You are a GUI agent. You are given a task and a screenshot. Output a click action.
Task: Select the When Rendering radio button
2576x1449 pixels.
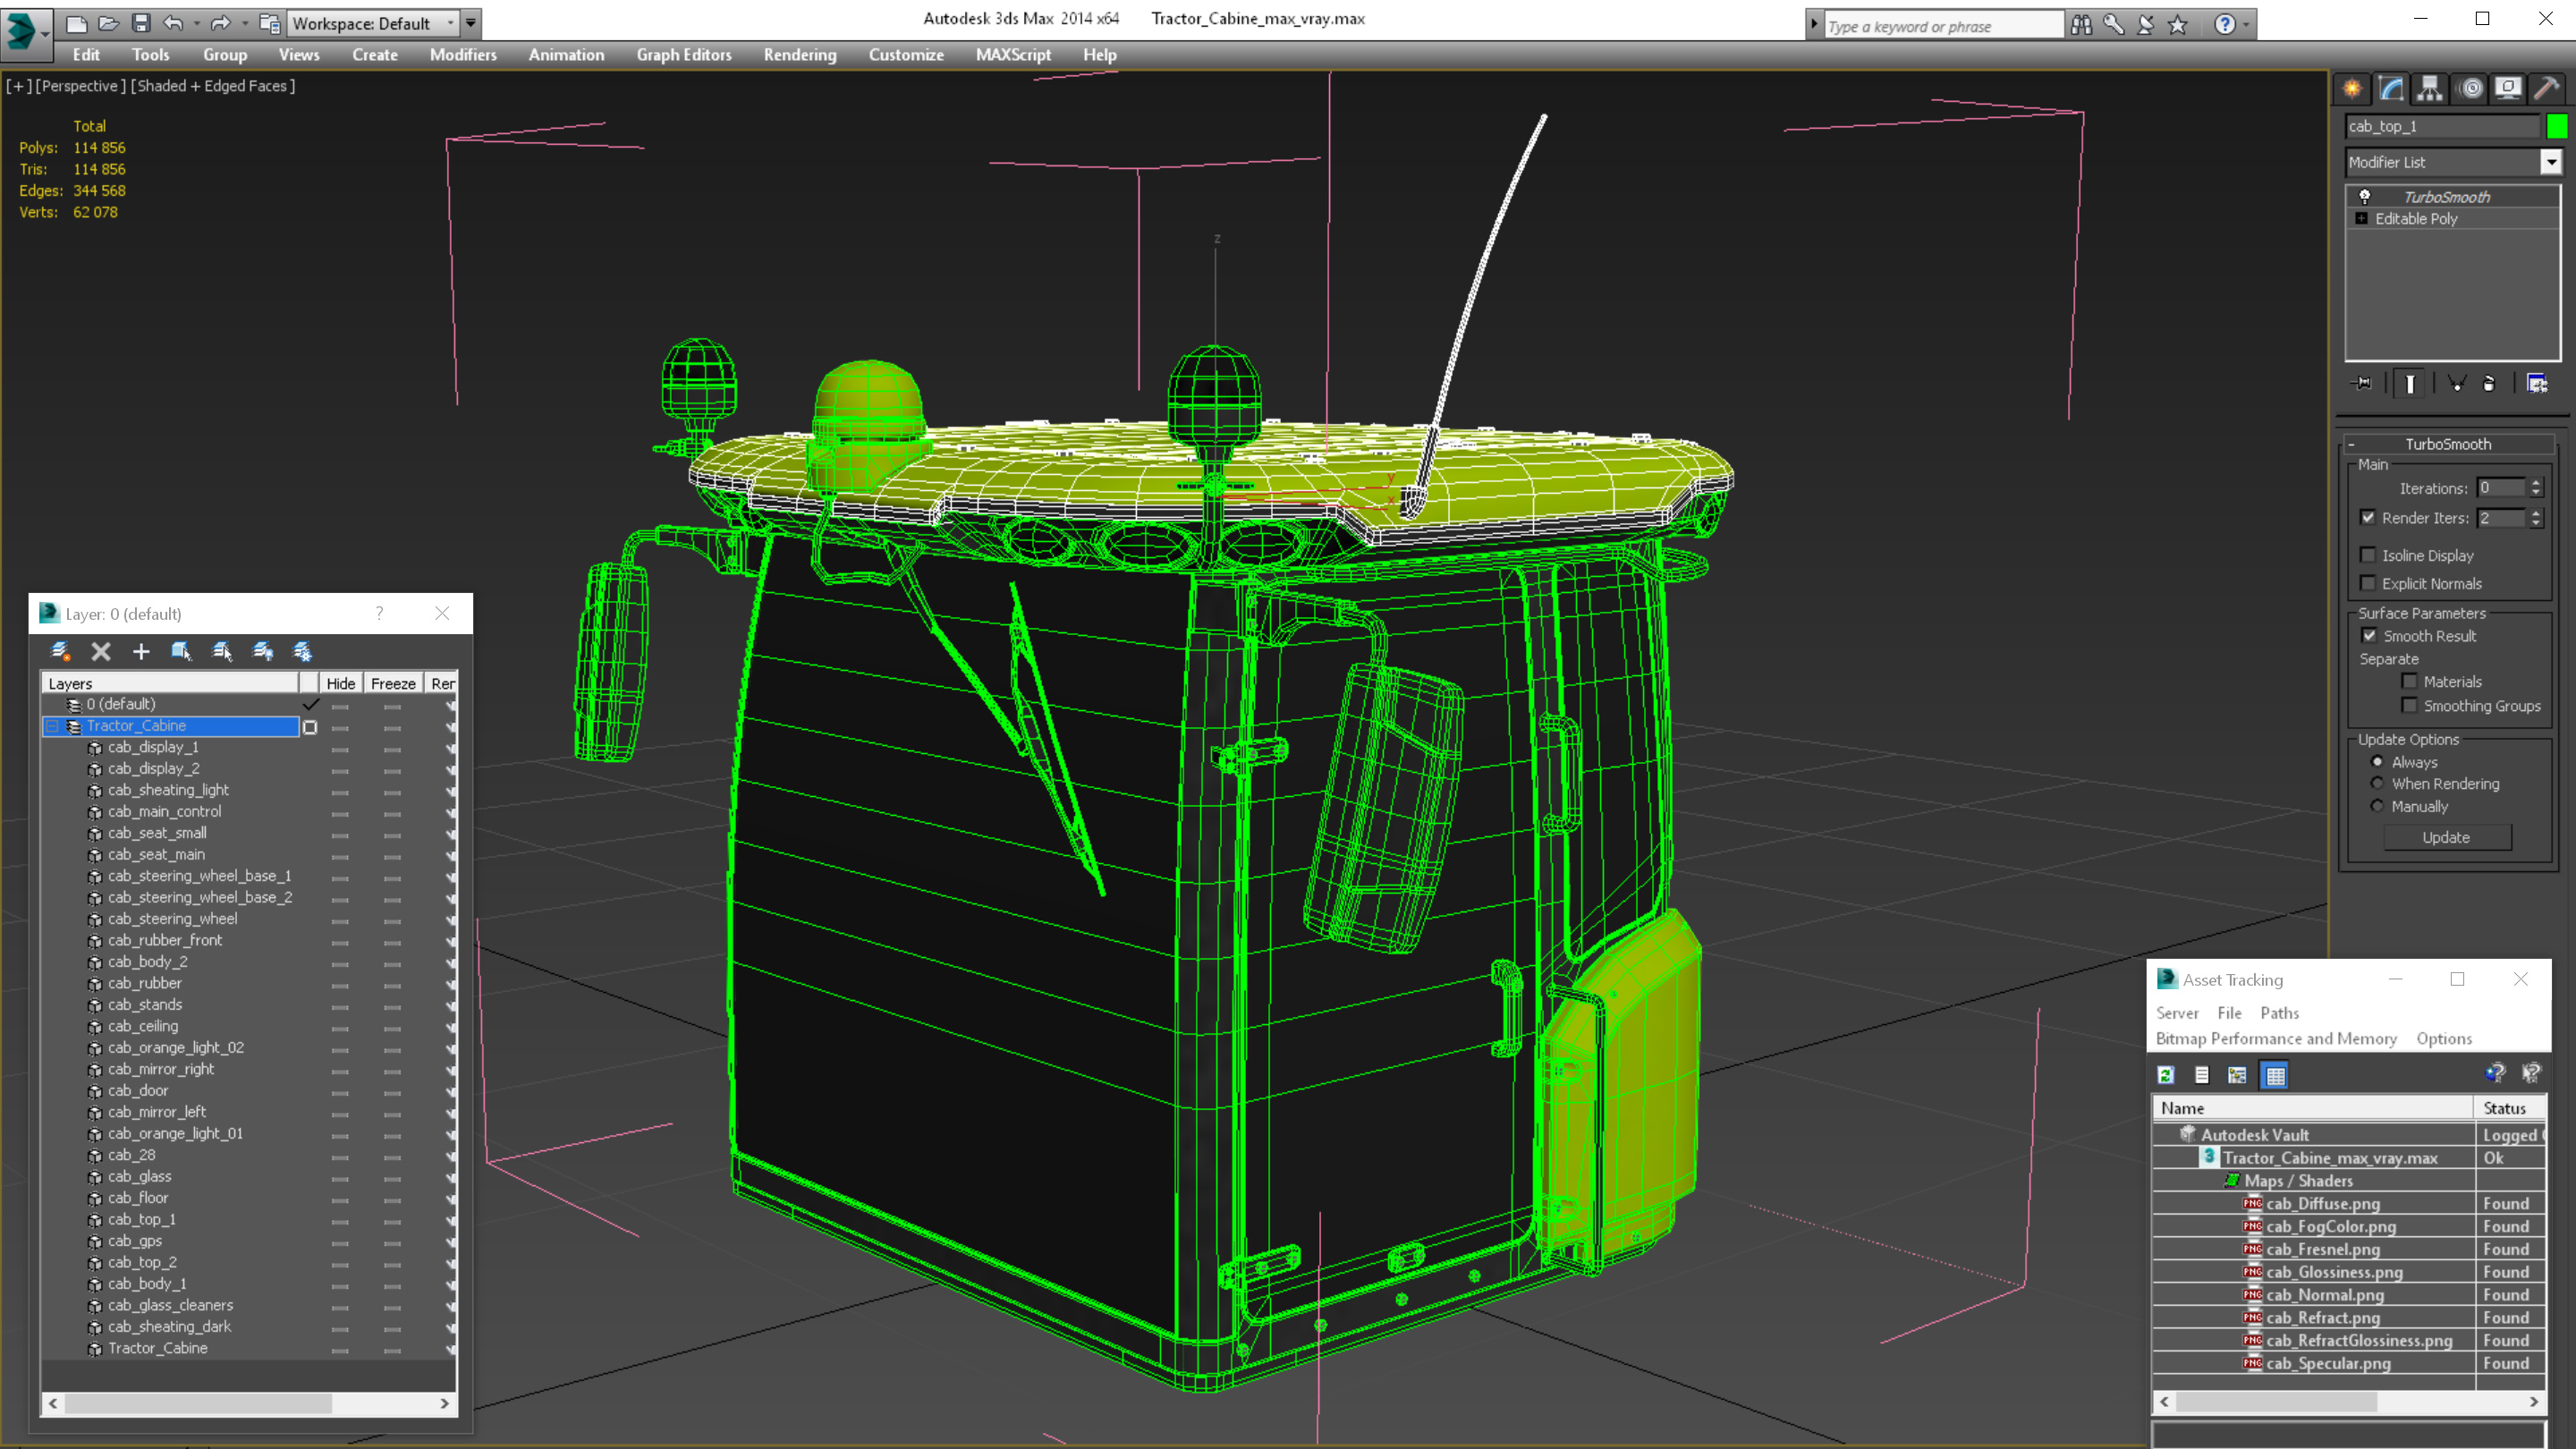(2377, 783)
